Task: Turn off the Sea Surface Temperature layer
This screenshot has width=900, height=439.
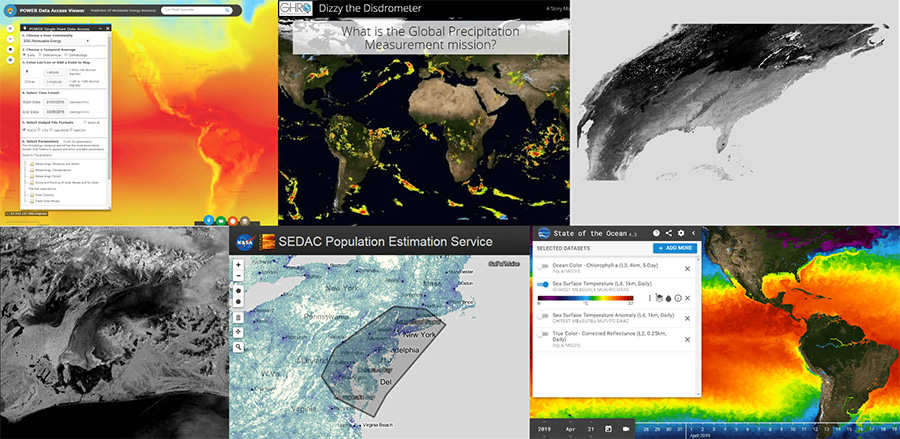Action: (542, 285)
